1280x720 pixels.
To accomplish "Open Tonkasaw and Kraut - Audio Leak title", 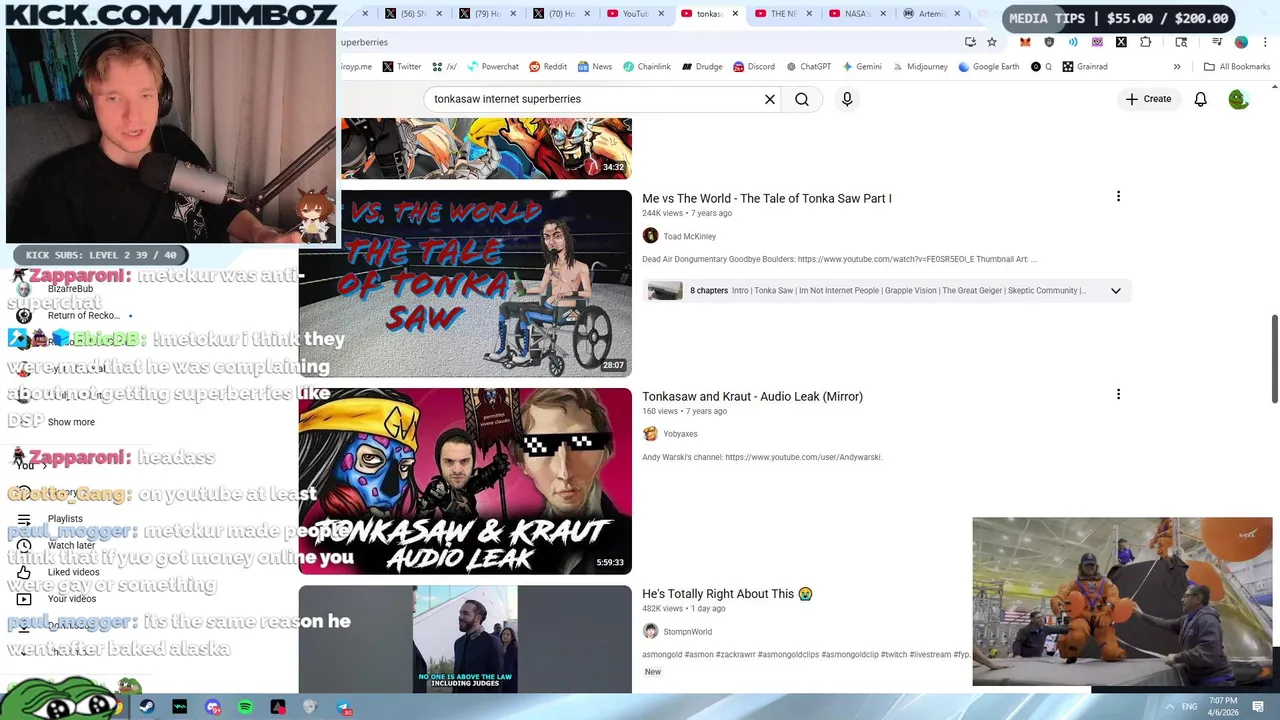I will tap(752, 396).
